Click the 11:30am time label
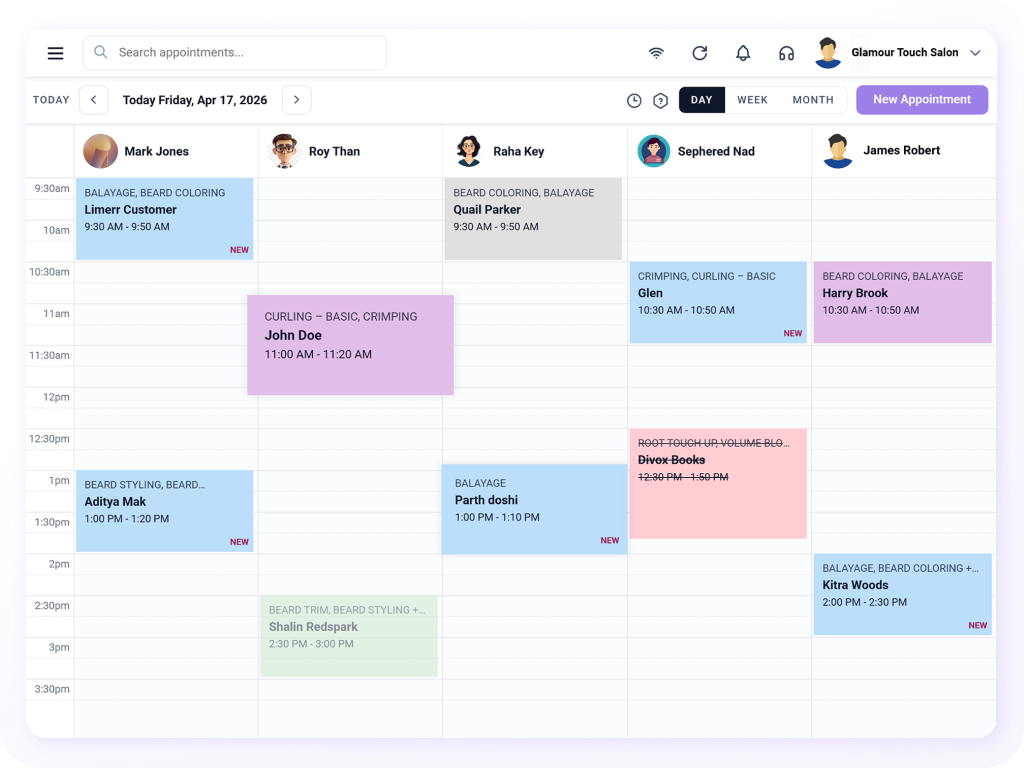1024x768 pixels. tap(50, 355)
